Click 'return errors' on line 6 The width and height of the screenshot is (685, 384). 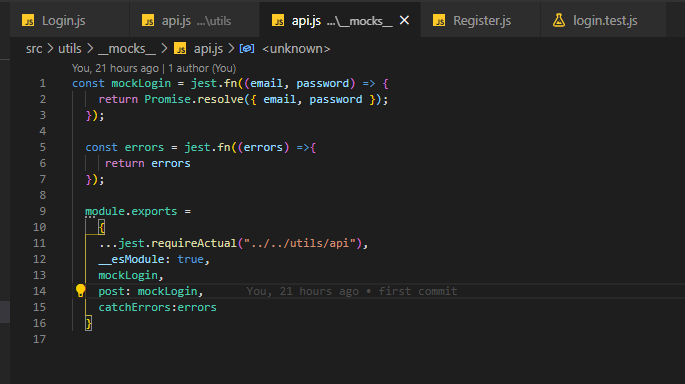[148, 163]
